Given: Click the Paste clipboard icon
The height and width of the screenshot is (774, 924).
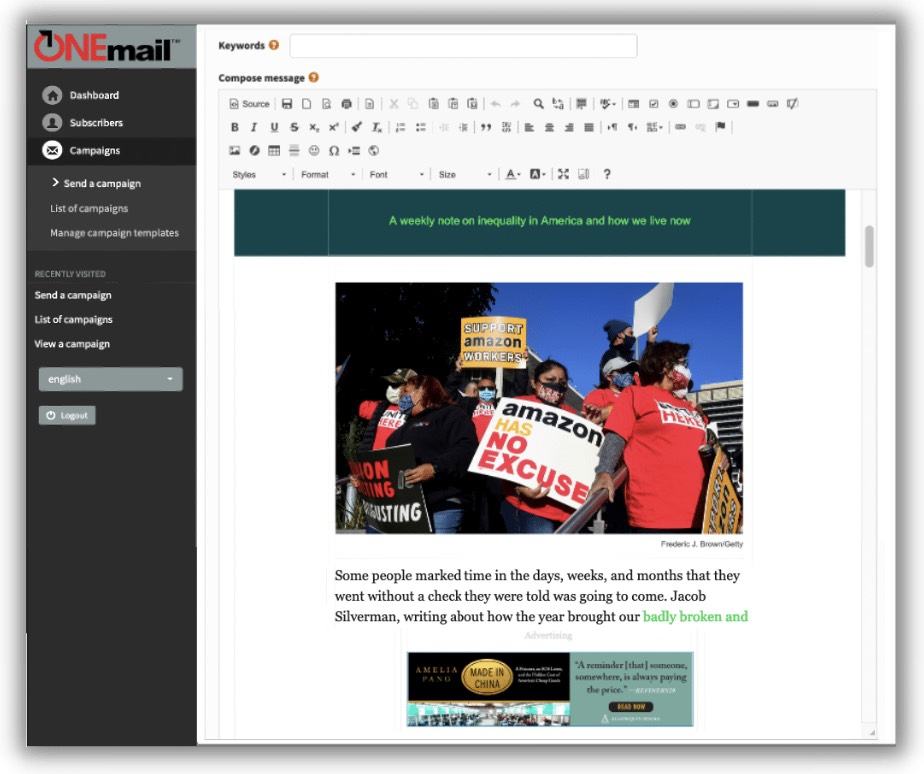Looking at the screenshot, I should (433, 104).
